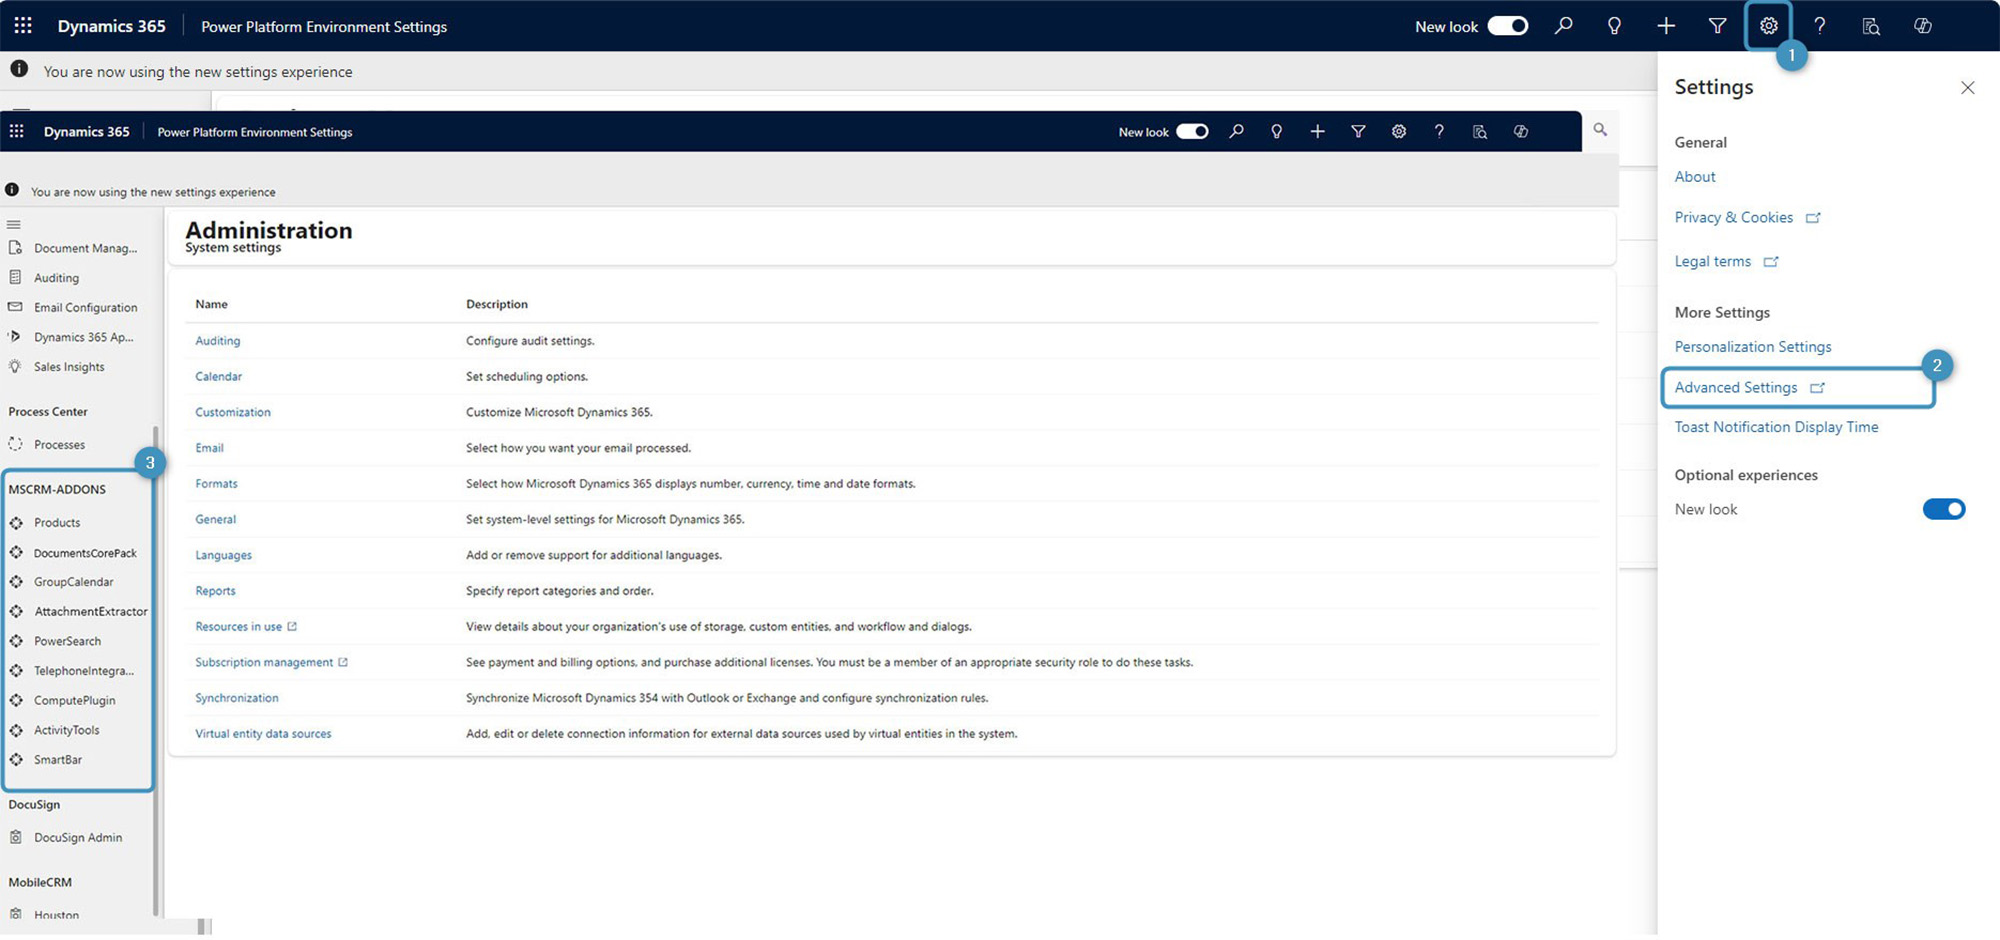Open Document Management in the sidebar
2000x940 pixels.
pyautogui.click(x=85, y=247)
